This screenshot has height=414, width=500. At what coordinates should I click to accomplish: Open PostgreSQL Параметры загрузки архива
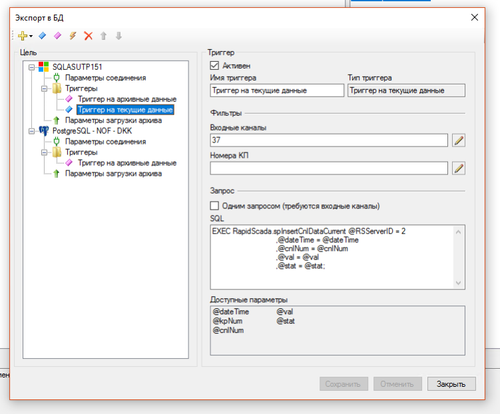(x=113, y=174)
